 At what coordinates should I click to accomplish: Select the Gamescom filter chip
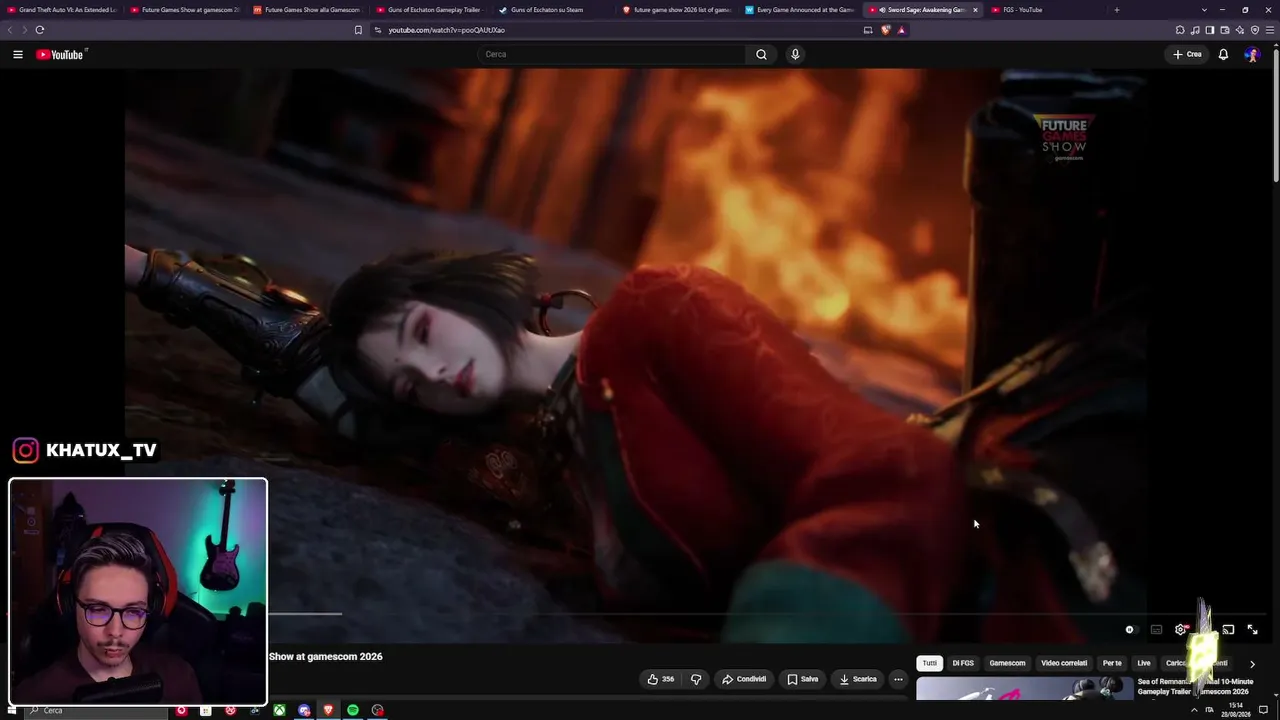(1007, 663)
